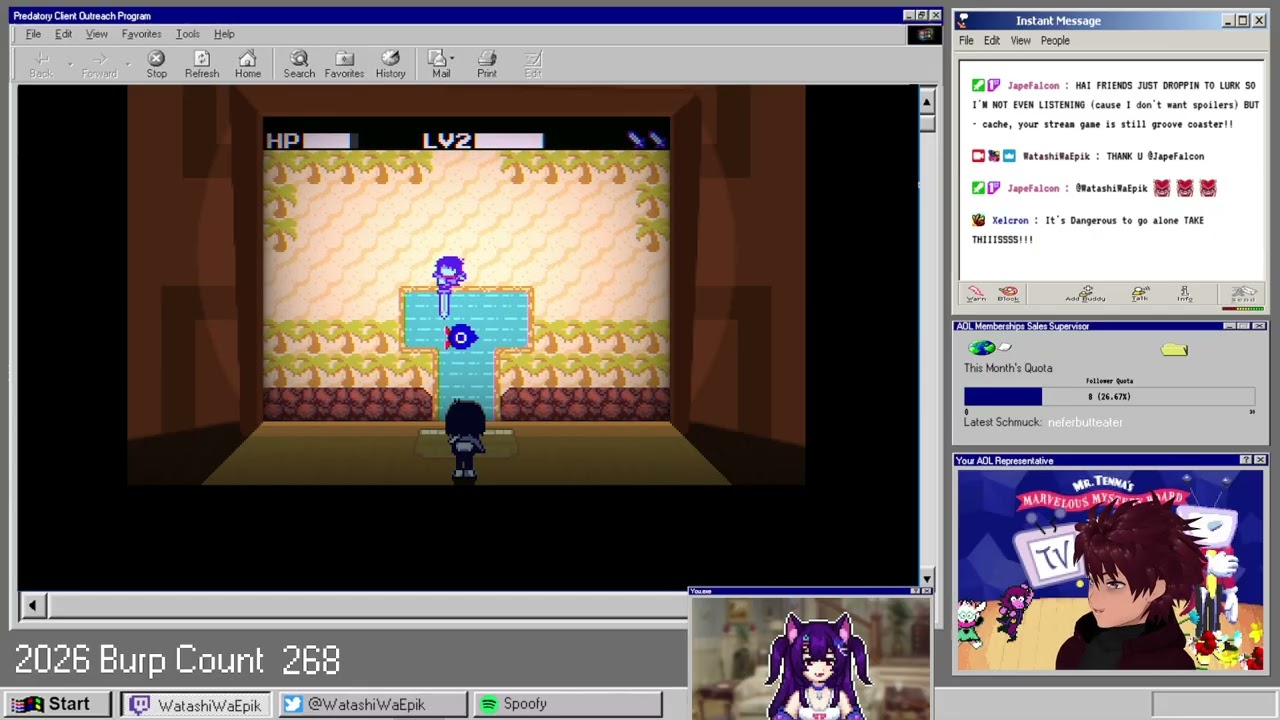Image resolution: width=1280 pixels, height=720 pixels.
Task: Click the Mail toolbar icon
Action: pyautogui.click(x=437, y=59)
